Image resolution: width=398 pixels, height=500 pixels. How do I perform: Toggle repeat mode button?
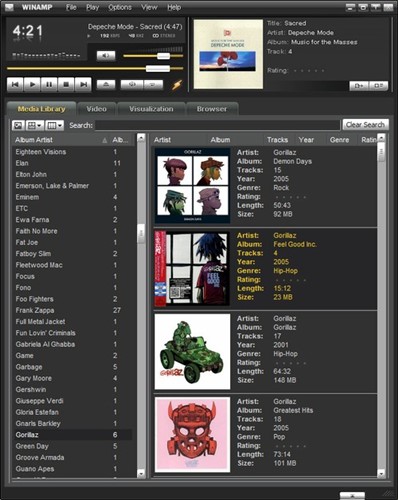coord(153,85)
